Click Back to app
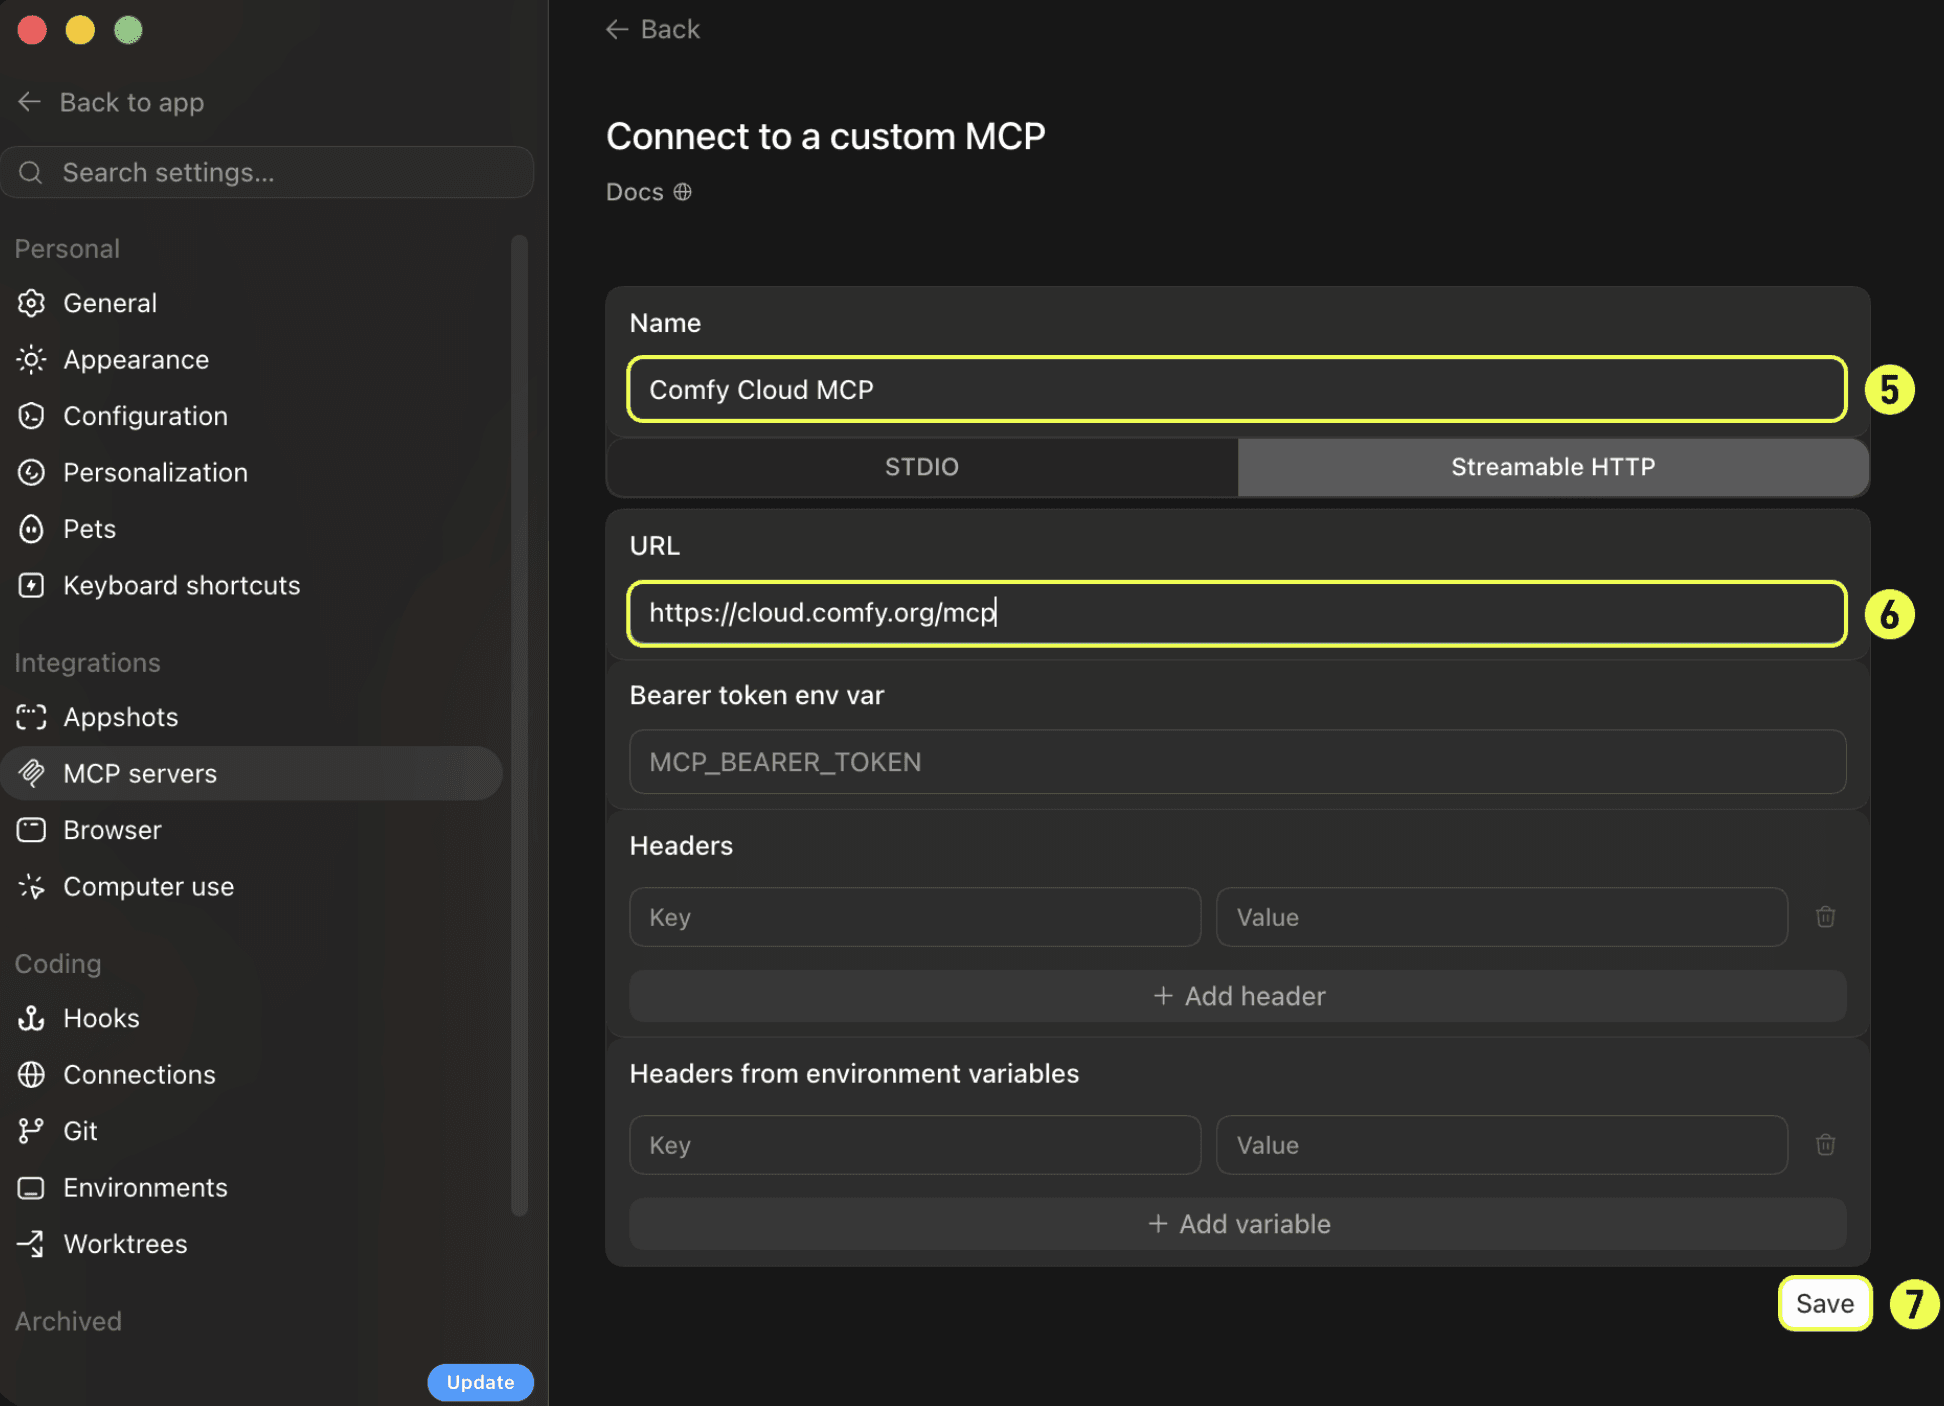This screenshot has height=1406, width=1944. [111, 102]
